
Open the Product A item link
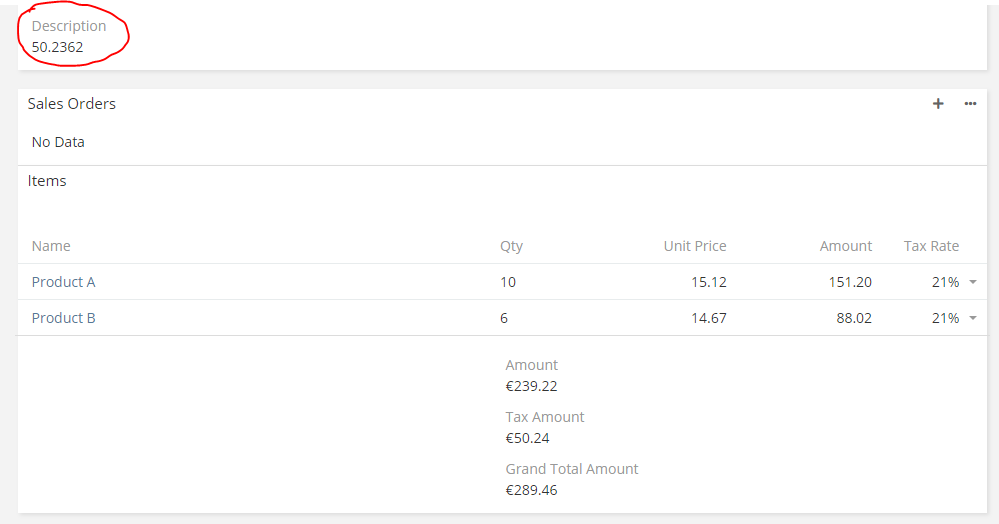(x=63, y=282)
